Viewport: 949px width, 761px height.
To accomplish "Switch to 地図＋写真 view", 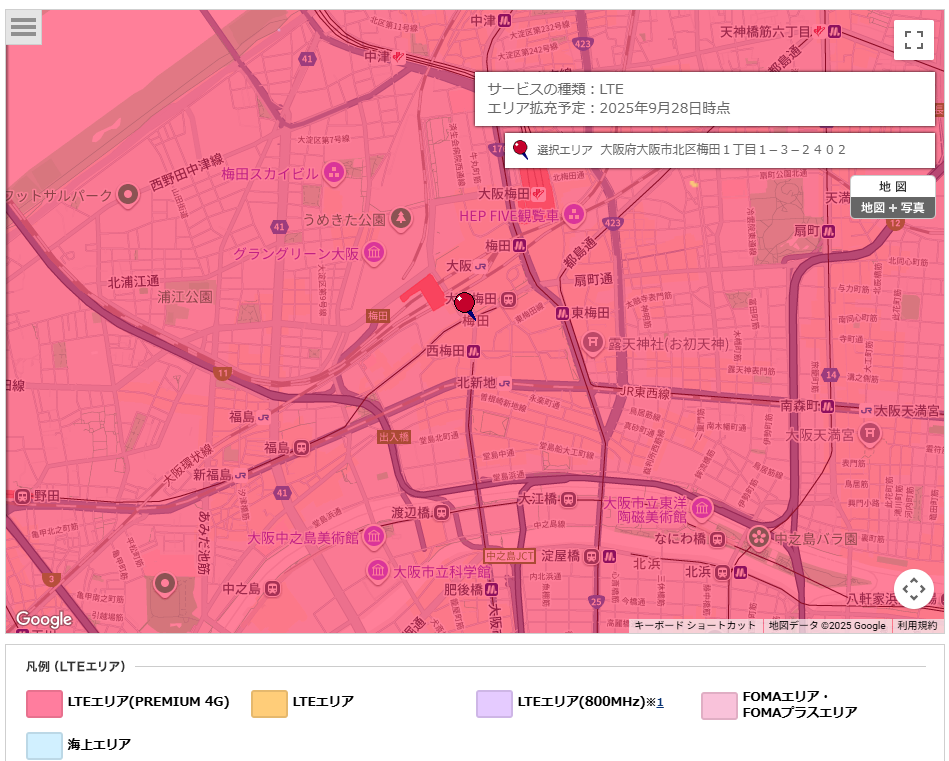I will coord(892,207).
